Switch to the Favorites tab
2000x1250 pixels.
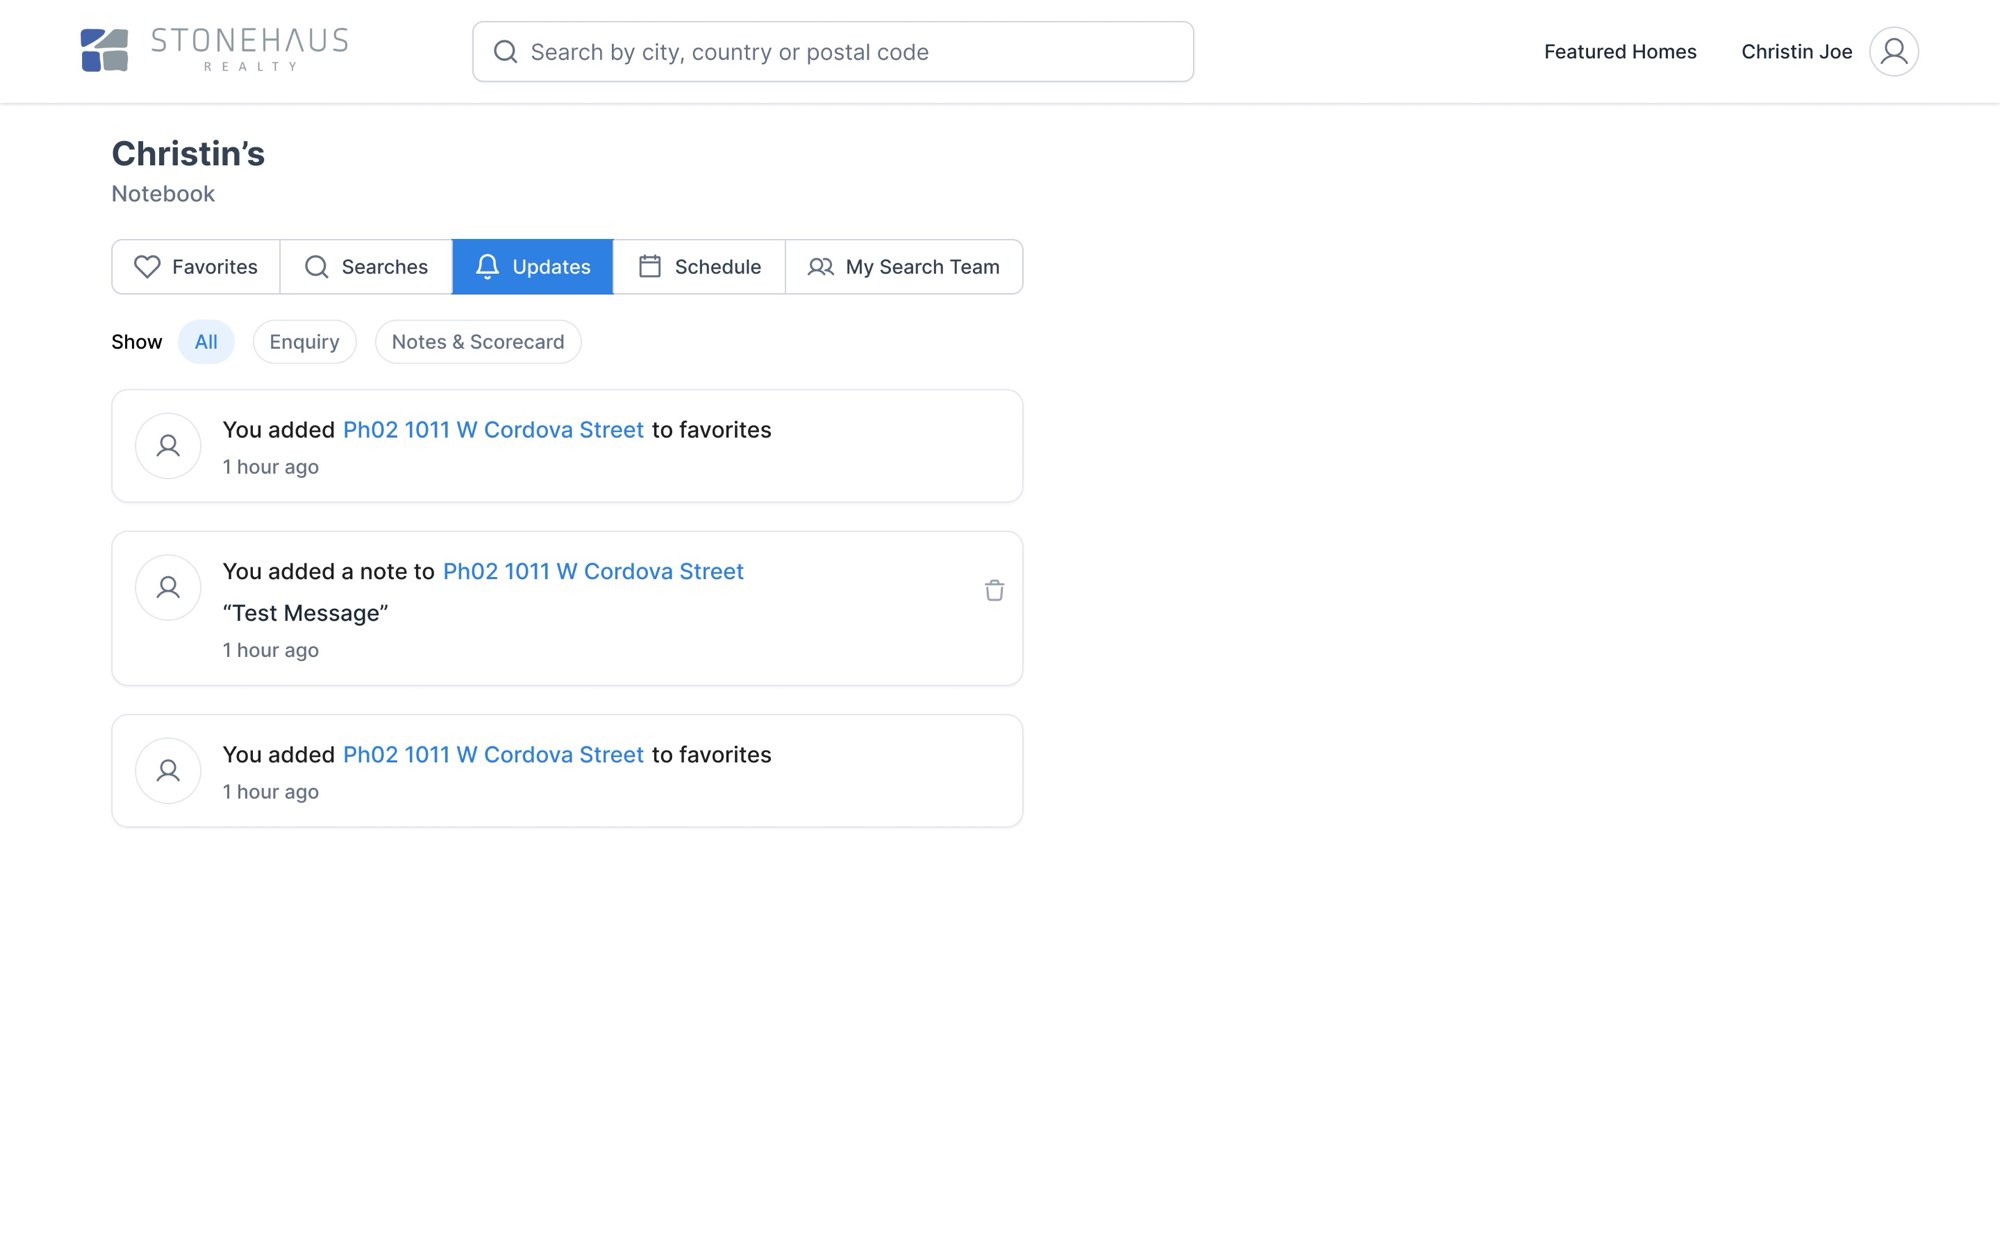(x=196, y=267)
